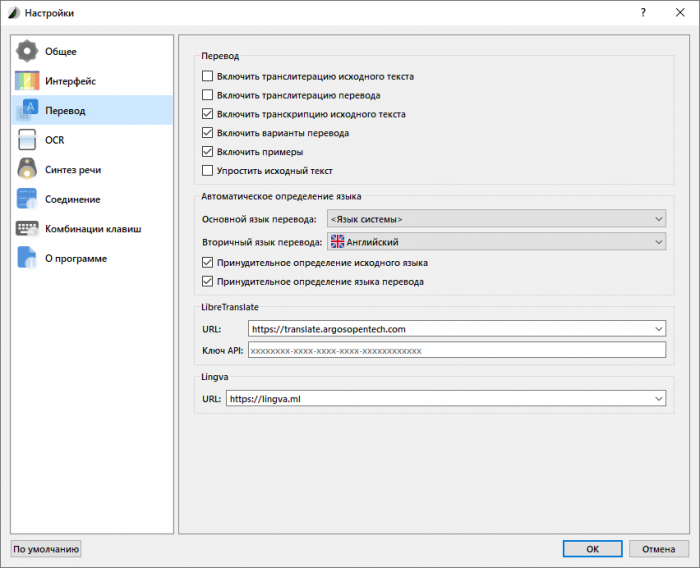
Task: Click the keyboard icon for Комбинации клавиш
Action: pos(28,229)
